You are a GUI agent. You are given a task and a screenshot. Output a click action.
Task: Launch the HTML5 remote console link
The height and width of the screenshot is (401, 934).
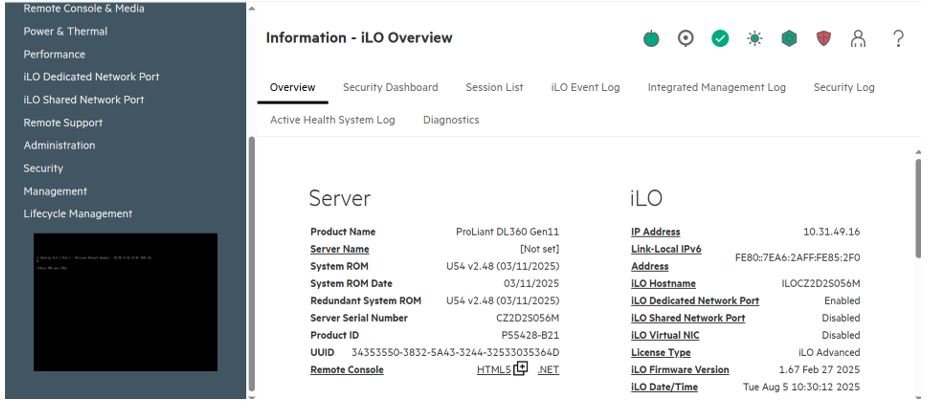click(494, 370)
